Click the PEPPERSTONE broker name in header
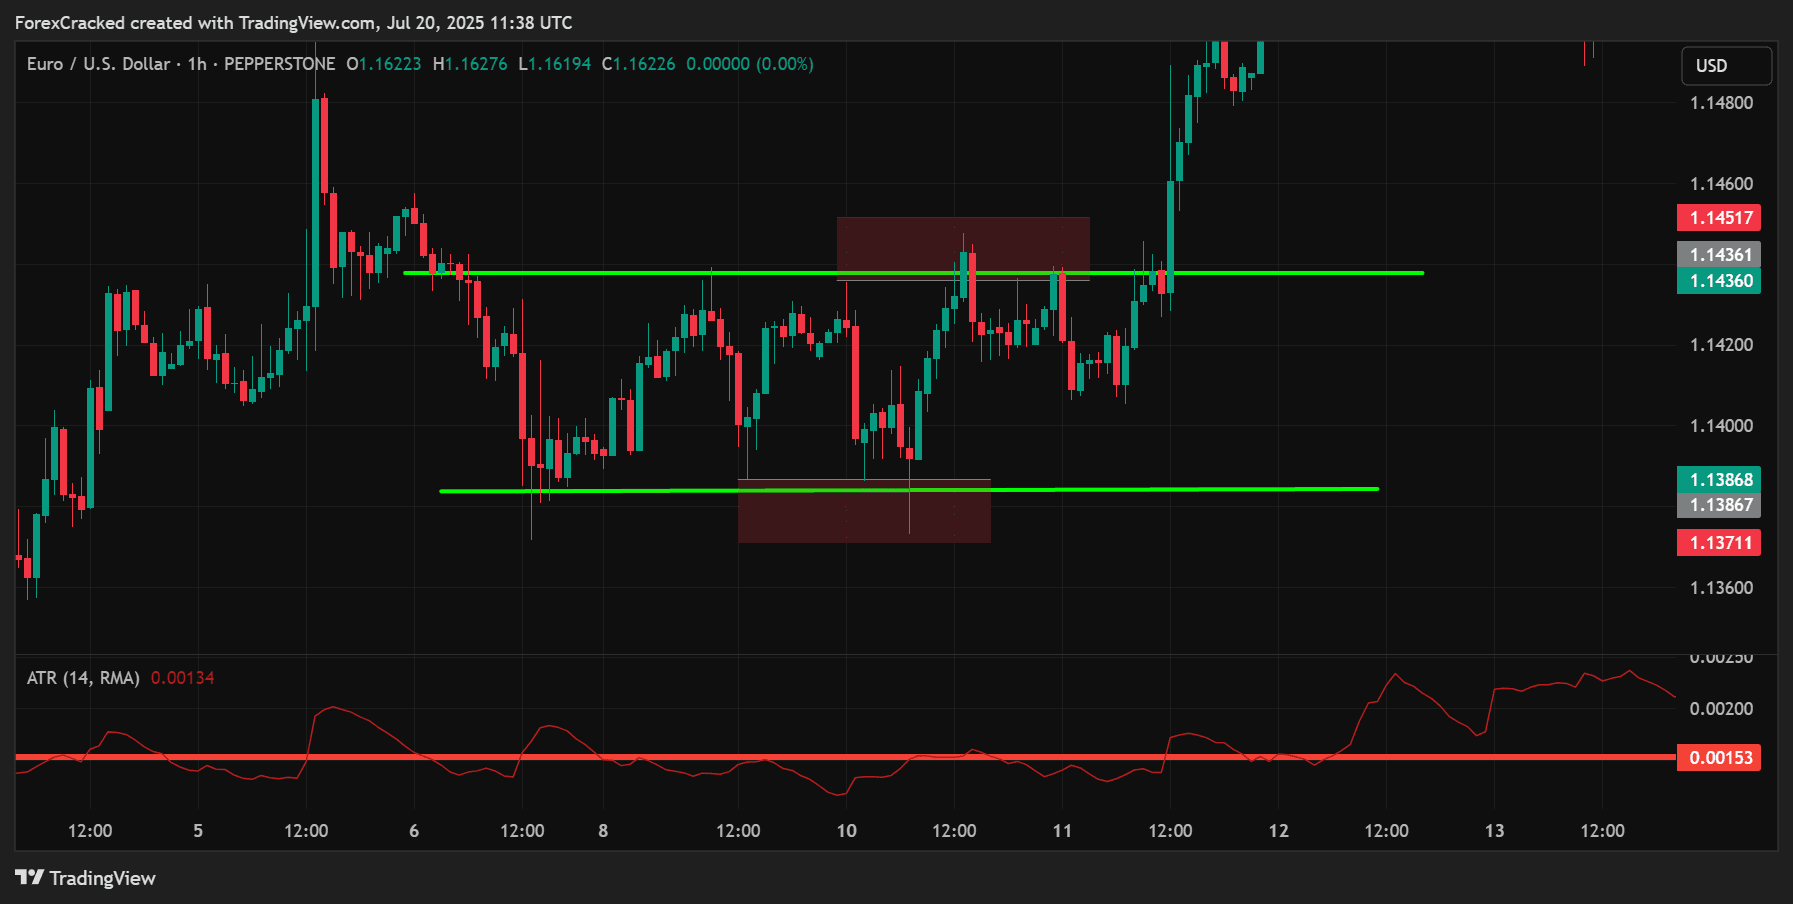 pyautogui.click(x=279, y=64)
